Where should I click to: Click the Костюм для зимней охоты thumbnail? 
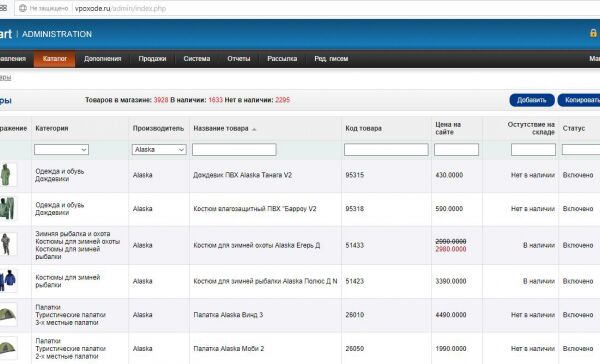[x=8, y=244]
